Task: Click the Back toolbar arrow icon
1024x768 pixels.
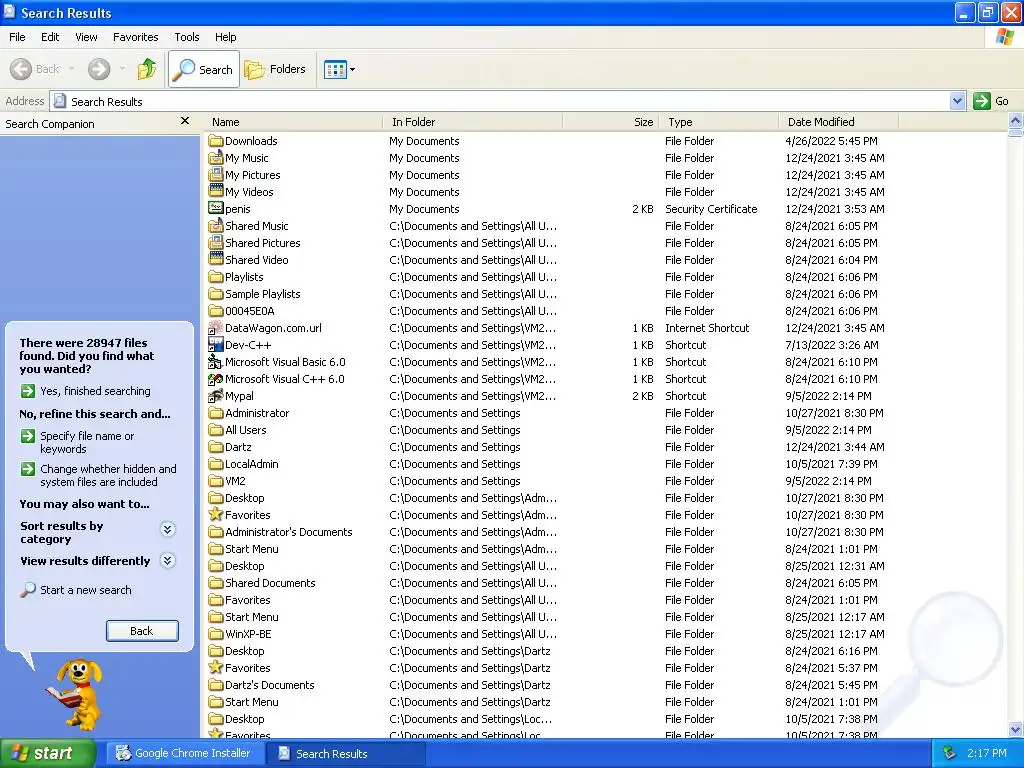Action: 21,69
